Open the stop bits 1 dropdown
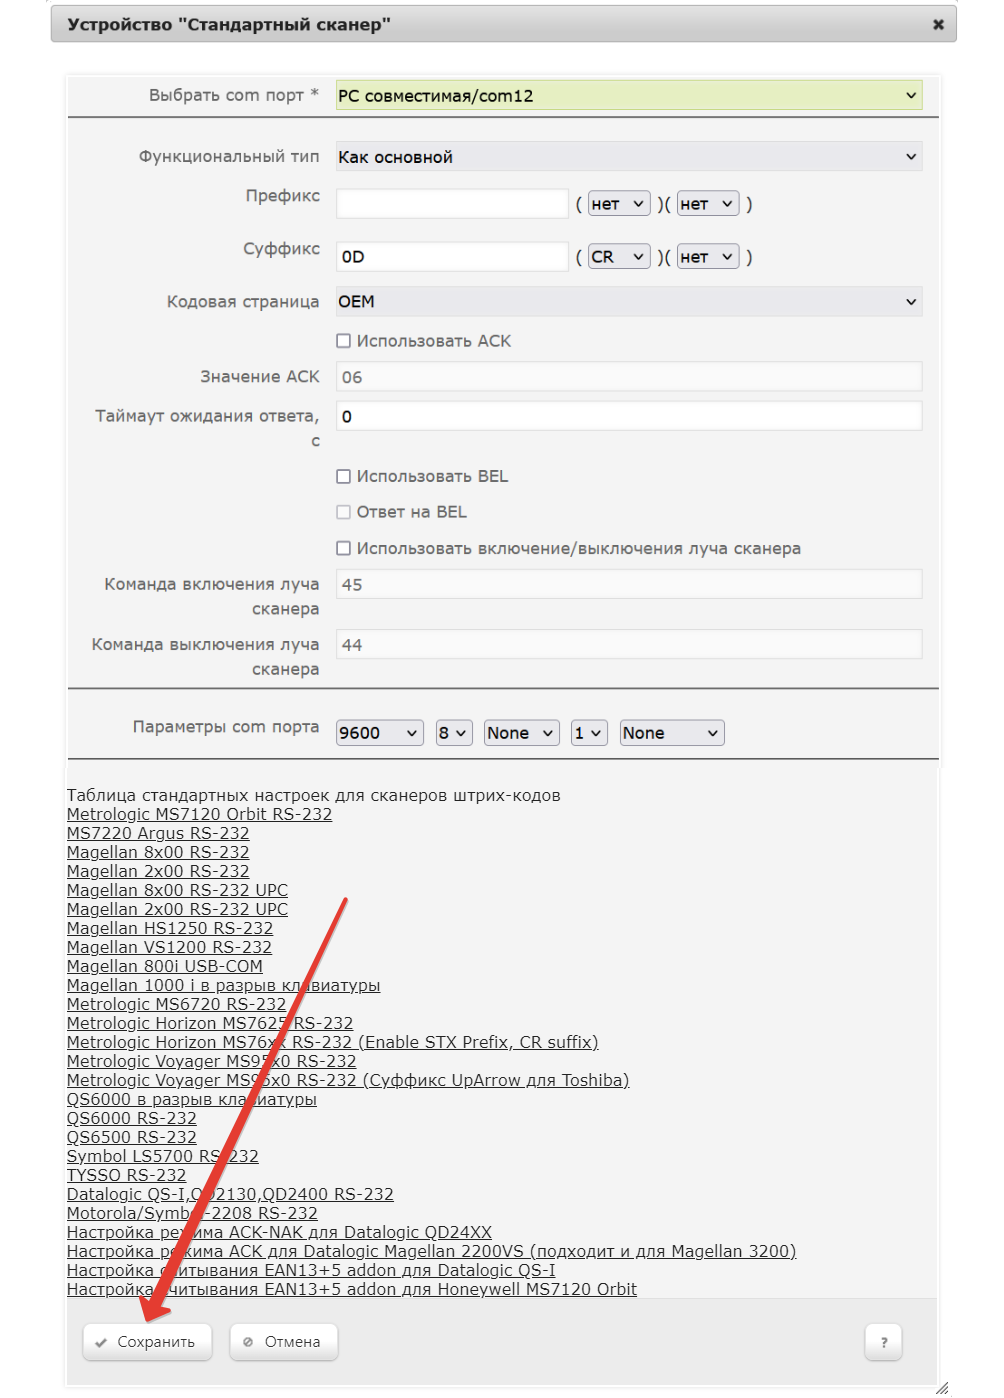The height and width of the screenshot is (1398, 1004). coord(589,733)
